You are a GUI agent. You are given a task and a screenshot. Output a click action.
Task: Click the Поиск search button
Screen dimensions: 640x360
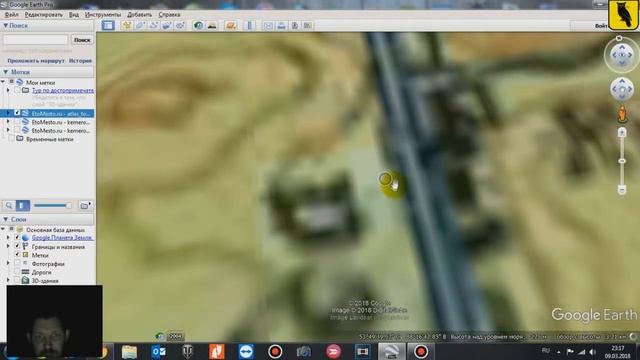click(x=82, y=40)
